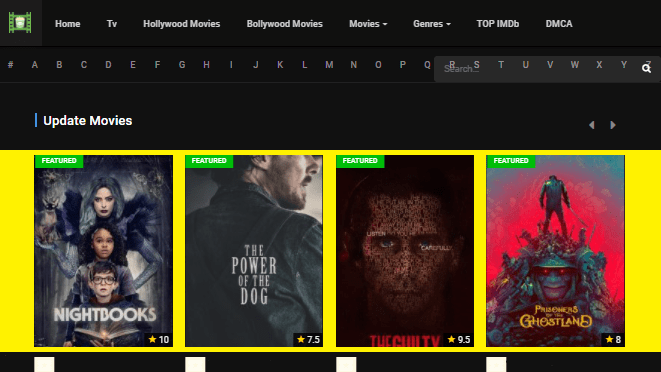
Task: Filter movies by letter P
Action: [403, 65]
